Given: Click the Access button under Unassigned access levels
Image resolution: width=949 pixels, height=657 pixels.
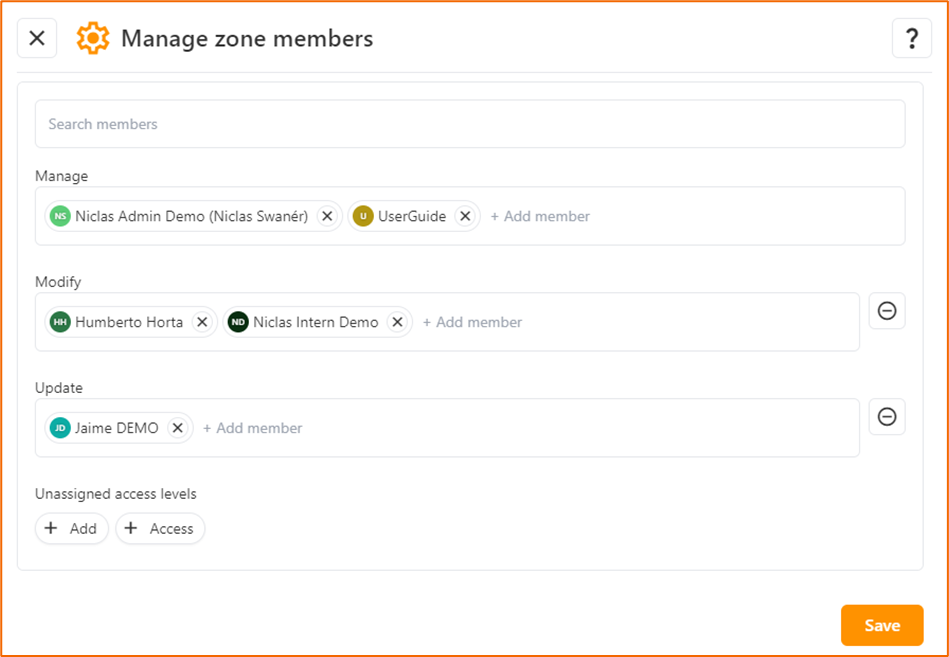Looking at the screenshot, I should [x=159, y=528].
